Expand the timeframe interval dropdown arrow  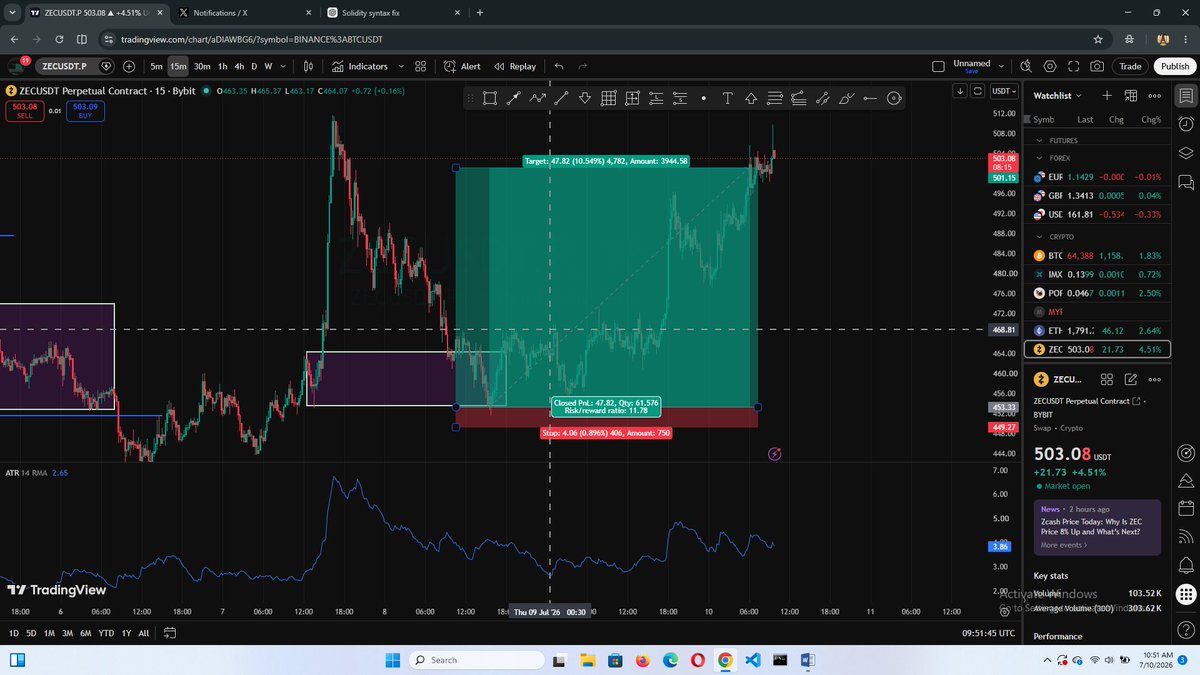[x=284, y=66]
